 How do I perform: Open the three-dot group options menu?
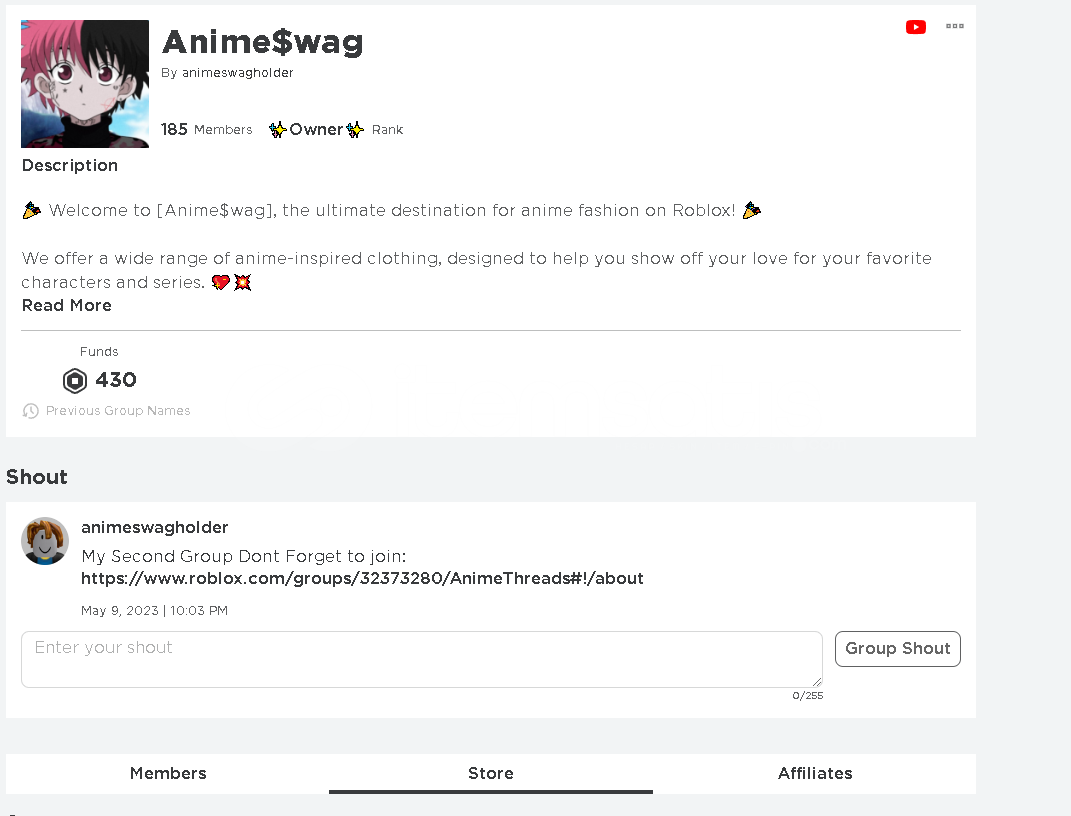(954, 26)
